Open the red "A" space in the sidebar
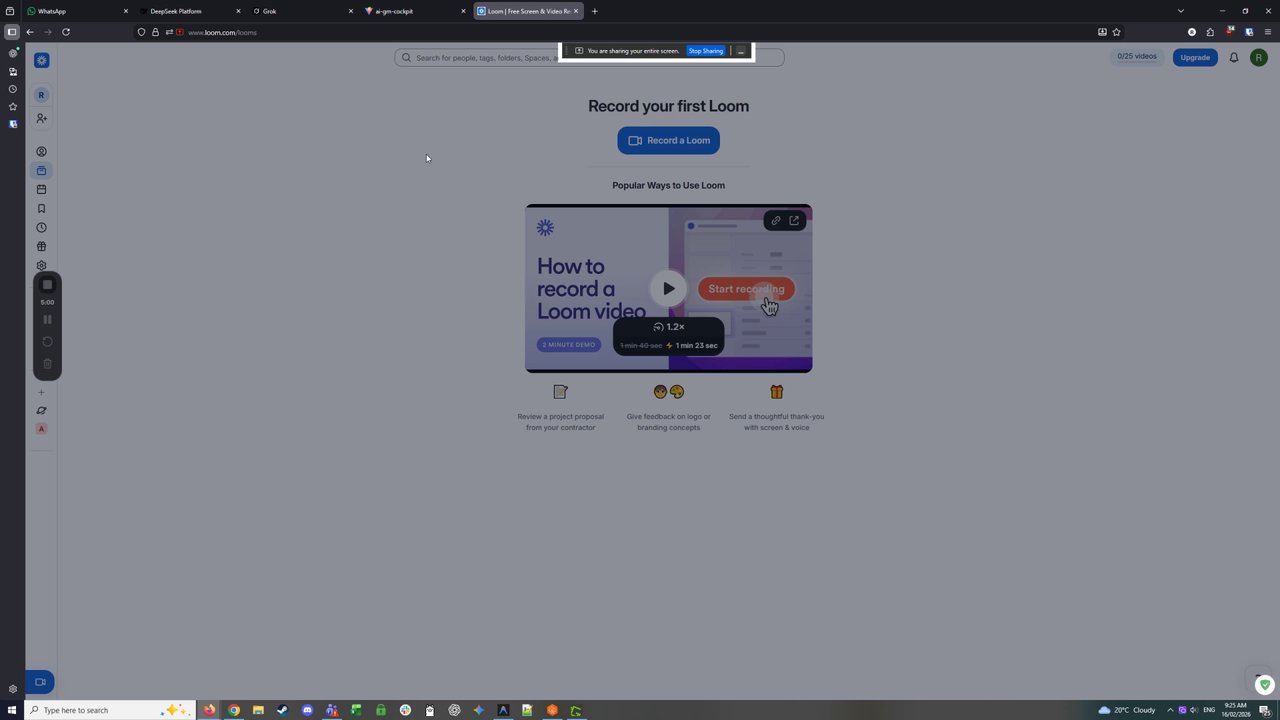Image resolution: width=1280 pixels, height=720 pixels. click(41, 429)
